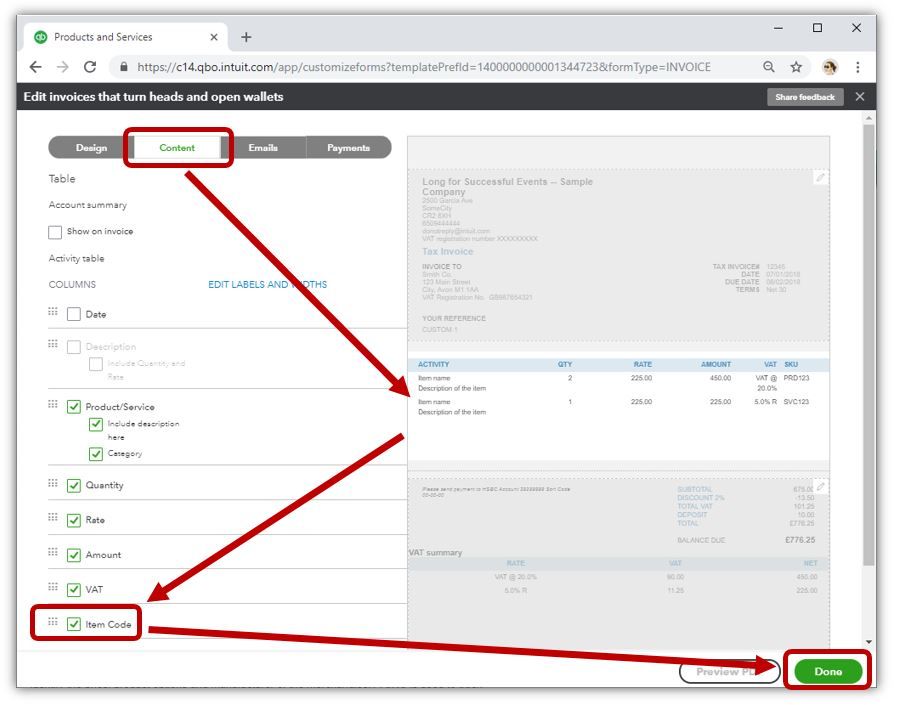Enable Show on invoice checkbox
Screen dimensions: 898x705
tap(55, 232)
